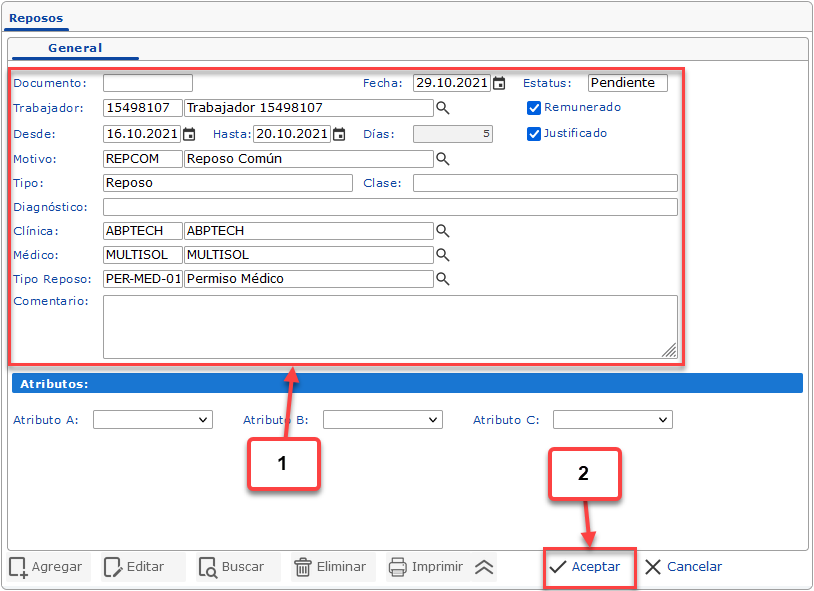Viewport: 814px width, 591px height.
Task: Click the Fecha date field
Action: coord(452,83)
